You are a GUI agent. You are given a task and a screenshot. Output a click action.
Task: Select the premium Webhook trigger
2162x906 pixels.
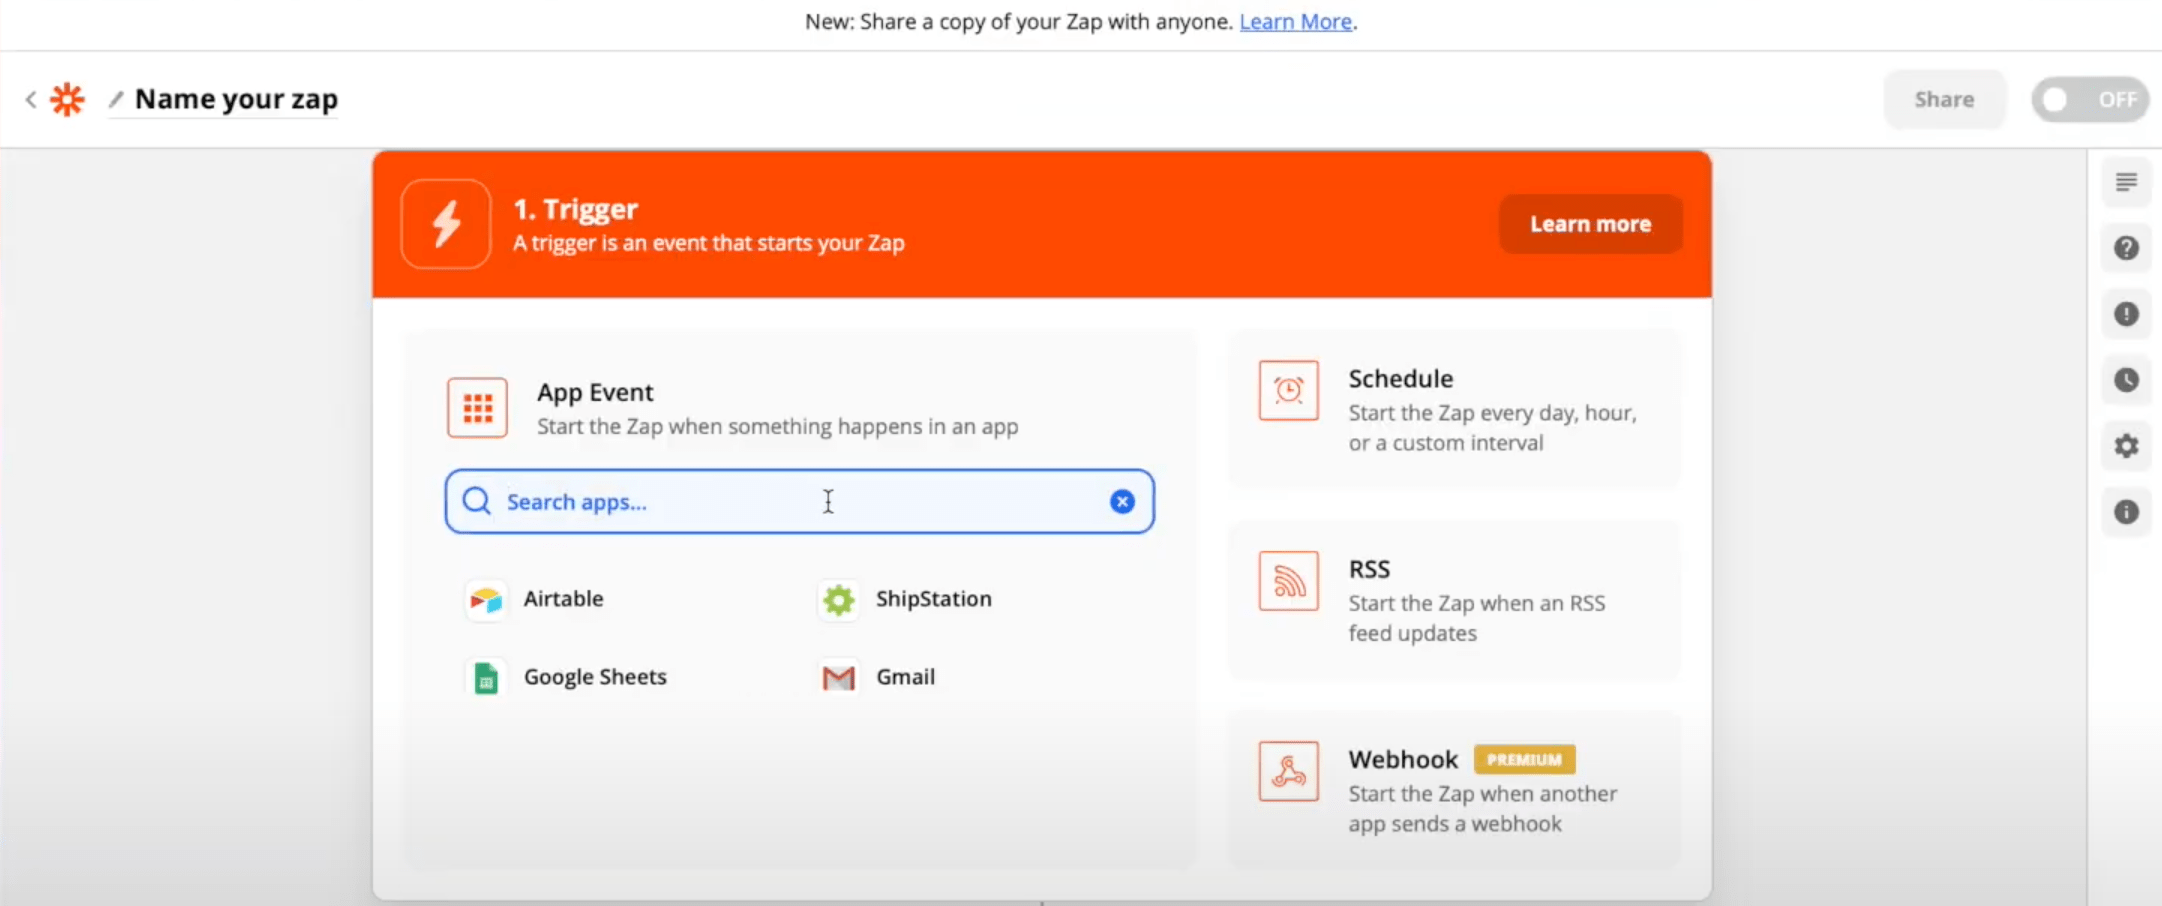click(1452, 790)
